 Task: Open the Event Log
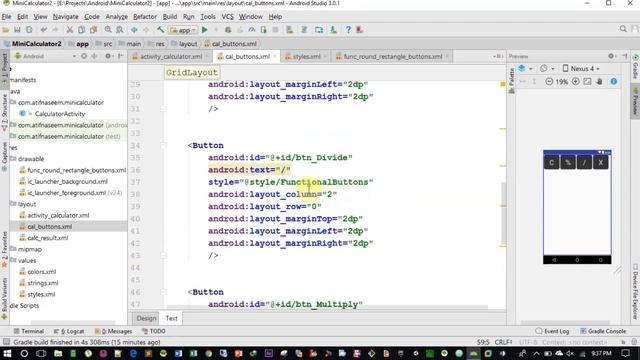552,331
